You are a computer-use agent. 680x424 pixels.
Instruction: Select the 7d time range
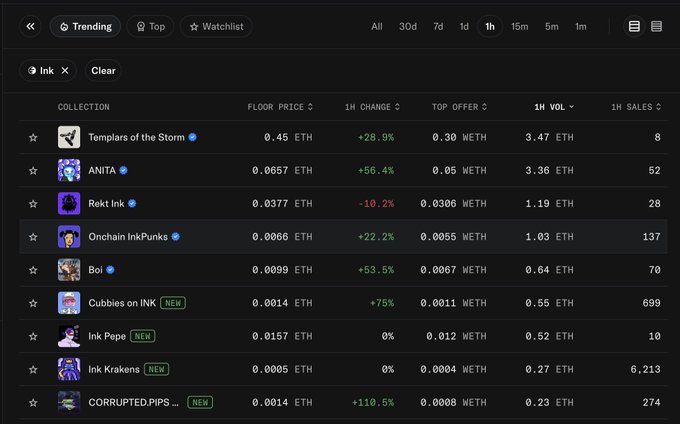pos(438,26)
